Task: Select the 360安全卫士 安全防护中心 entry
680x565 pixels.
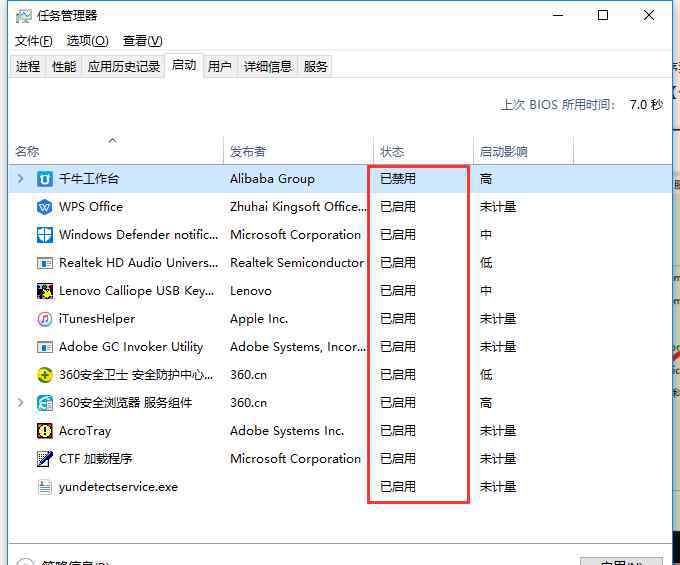Action: (x=136, y=375)
